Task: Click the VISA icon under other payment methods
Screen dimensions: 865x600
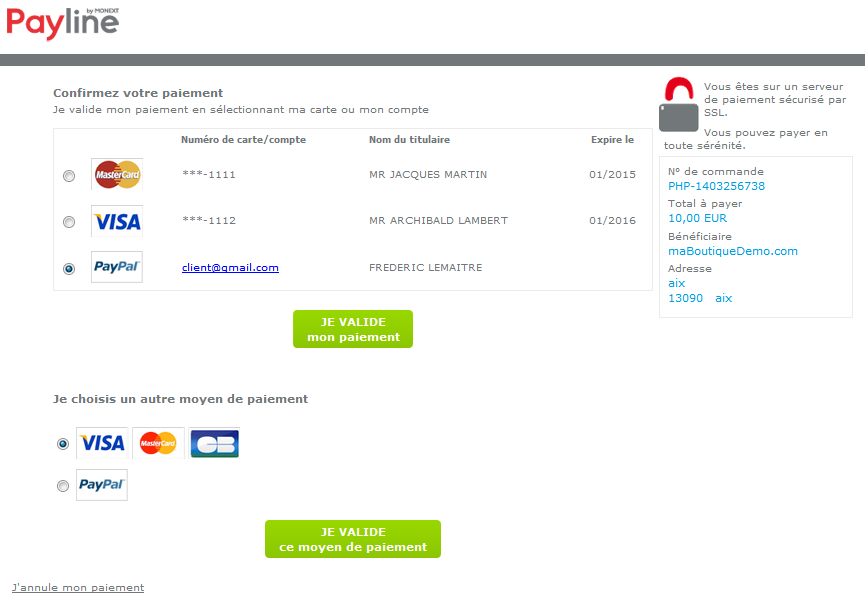Action: coord(102,443)
